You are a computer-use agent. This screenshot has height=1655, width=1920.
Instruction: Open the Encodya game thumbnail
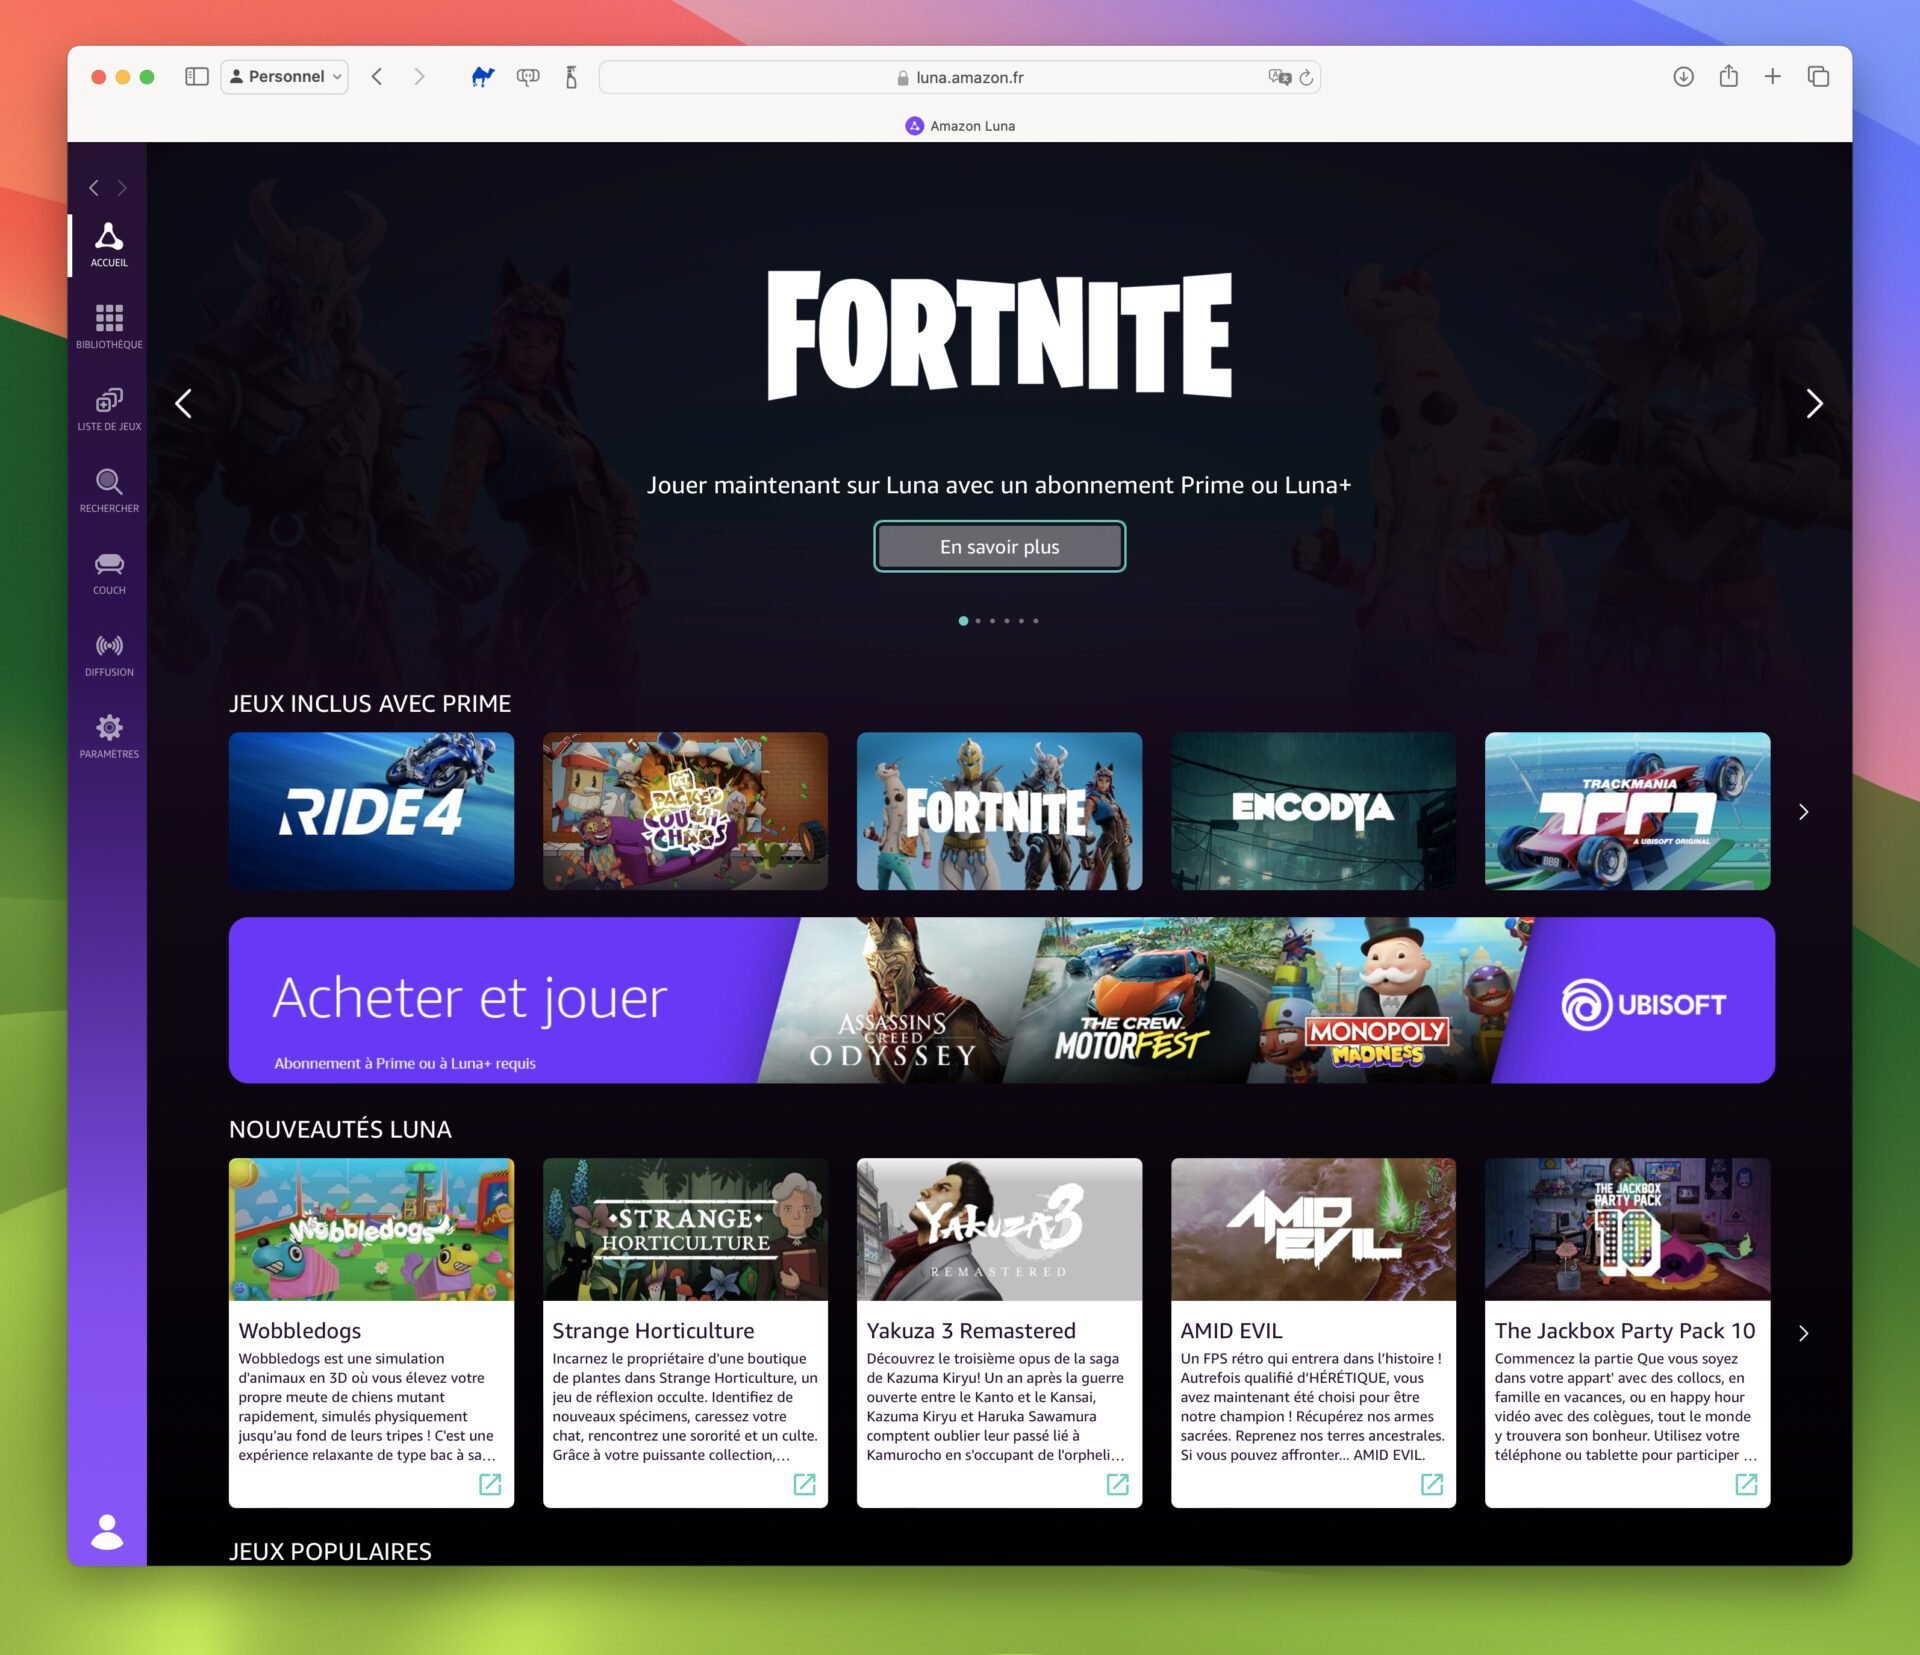point(1313,811)
